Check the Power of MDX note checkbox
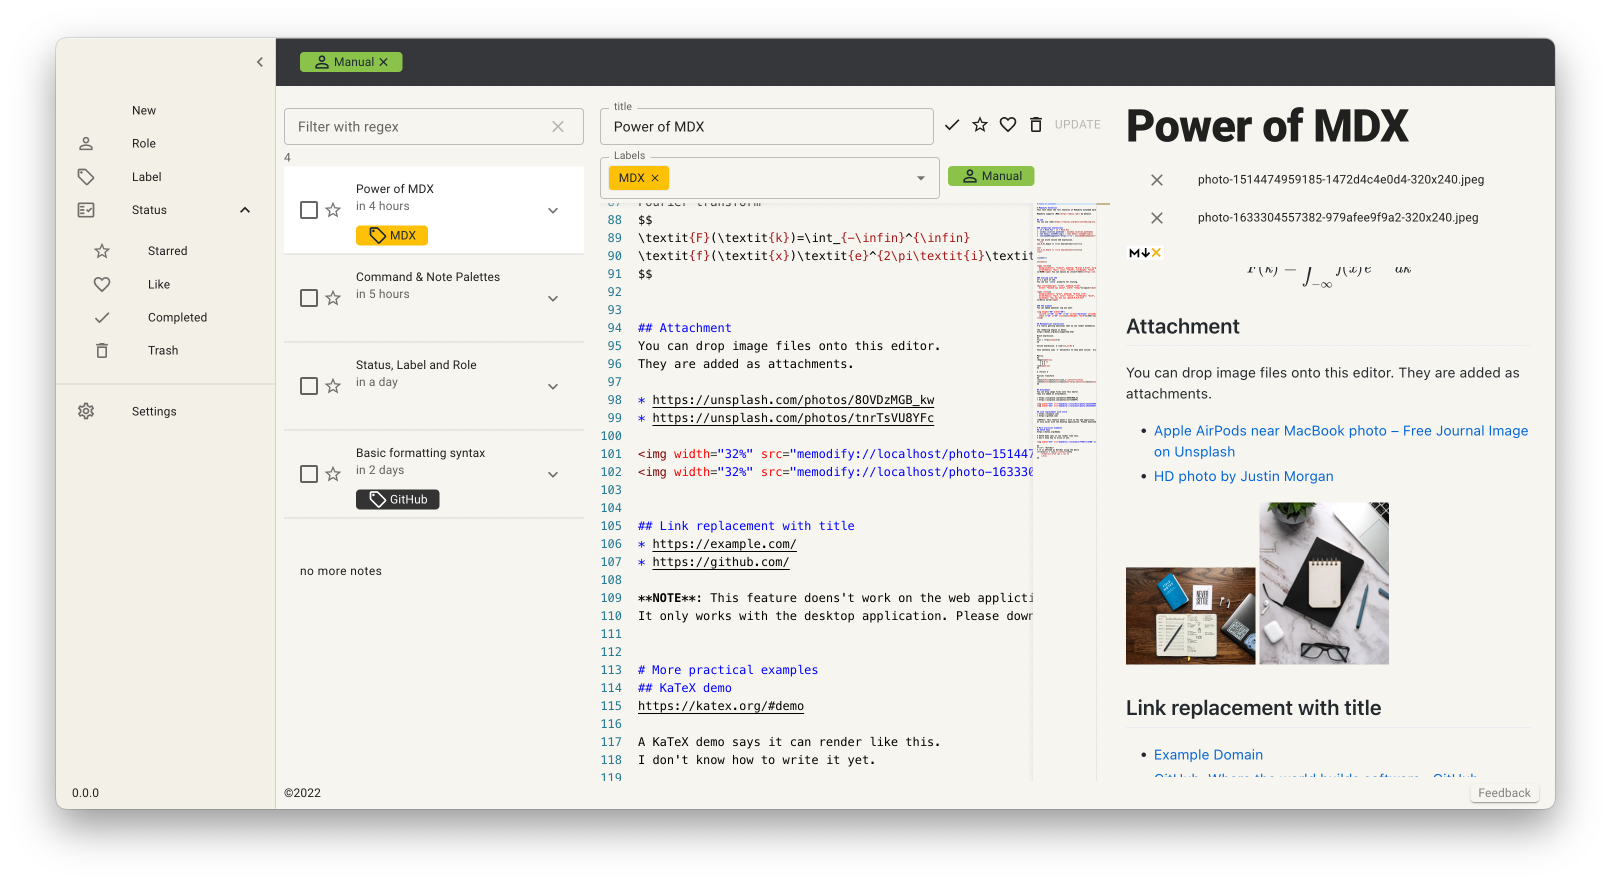This screenshot has height=883, width=1611. pyautogui.click(x=309, y=210)
